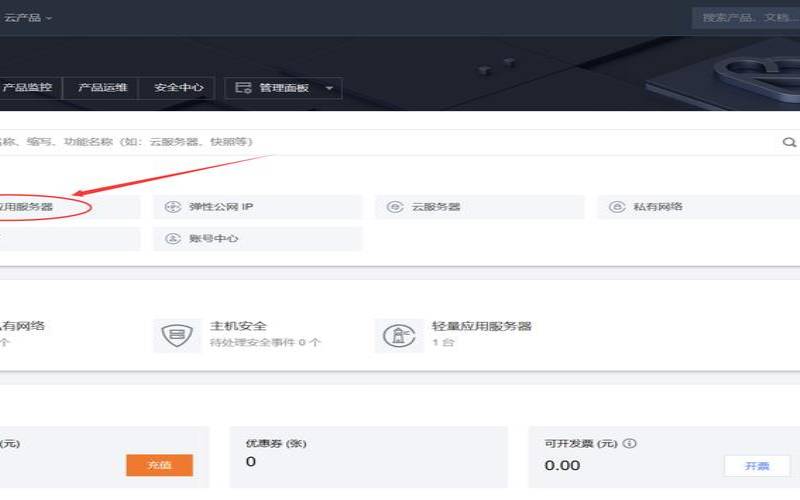Click the info icon beside 可开发票

coord(630,443)
